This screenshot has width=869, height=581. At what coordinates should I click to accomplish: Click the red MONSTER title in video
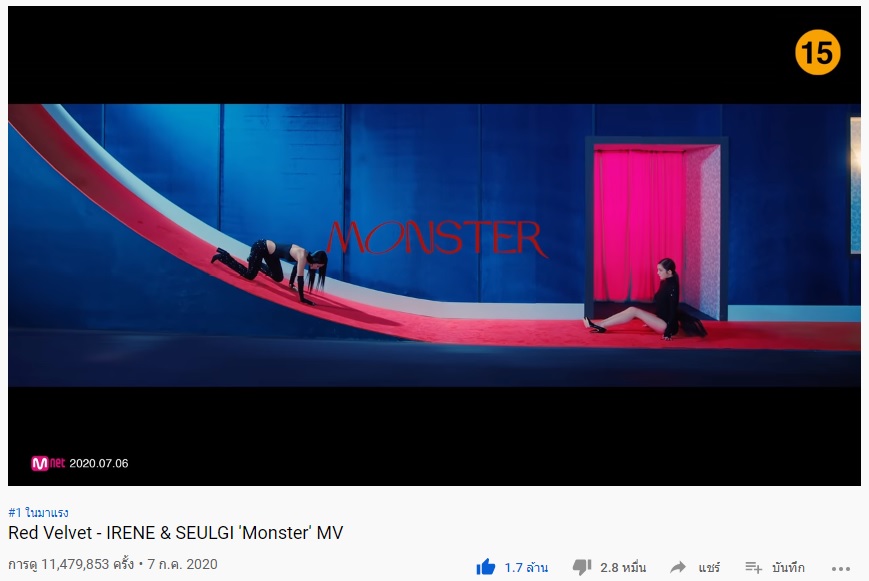tap(437, 238)
